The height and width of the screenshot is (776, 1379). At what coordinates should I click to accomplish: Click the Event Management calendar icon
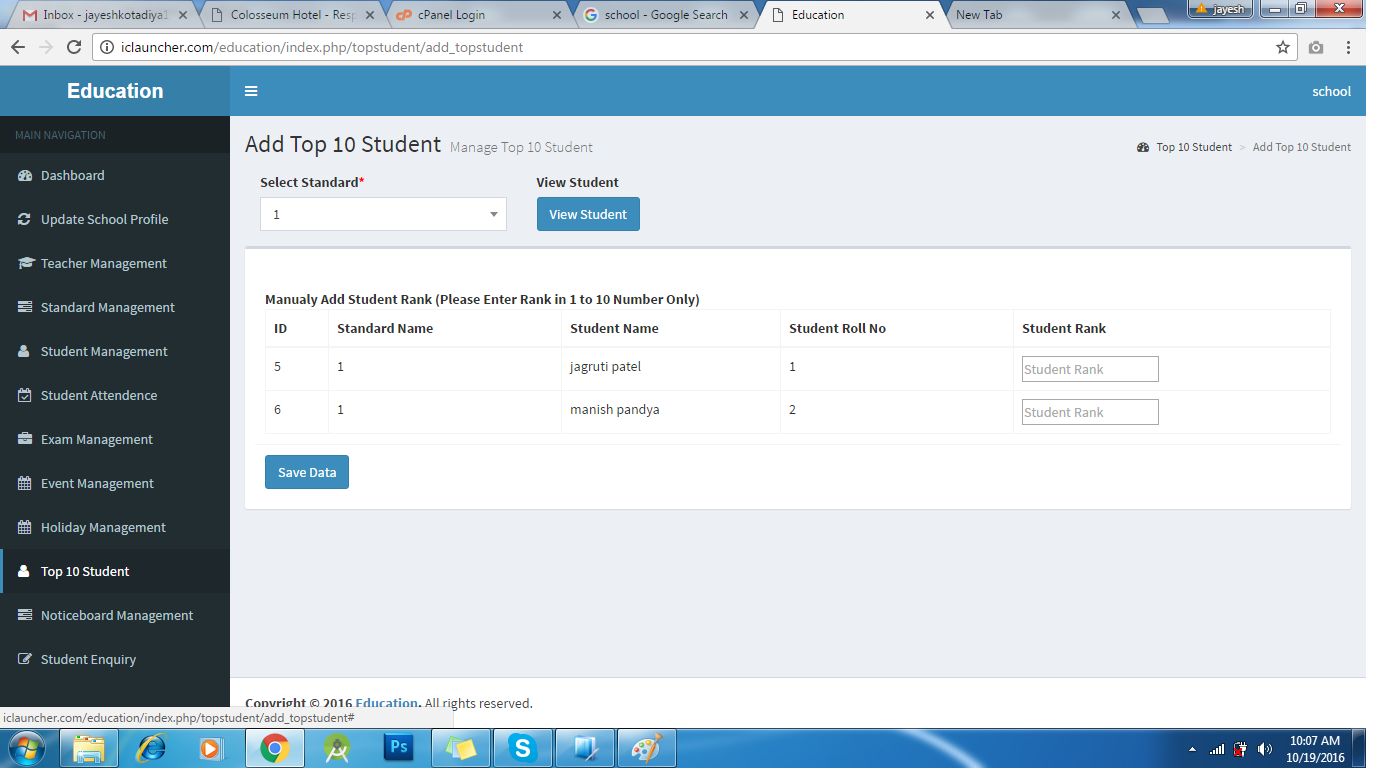(x=24, y=483)
